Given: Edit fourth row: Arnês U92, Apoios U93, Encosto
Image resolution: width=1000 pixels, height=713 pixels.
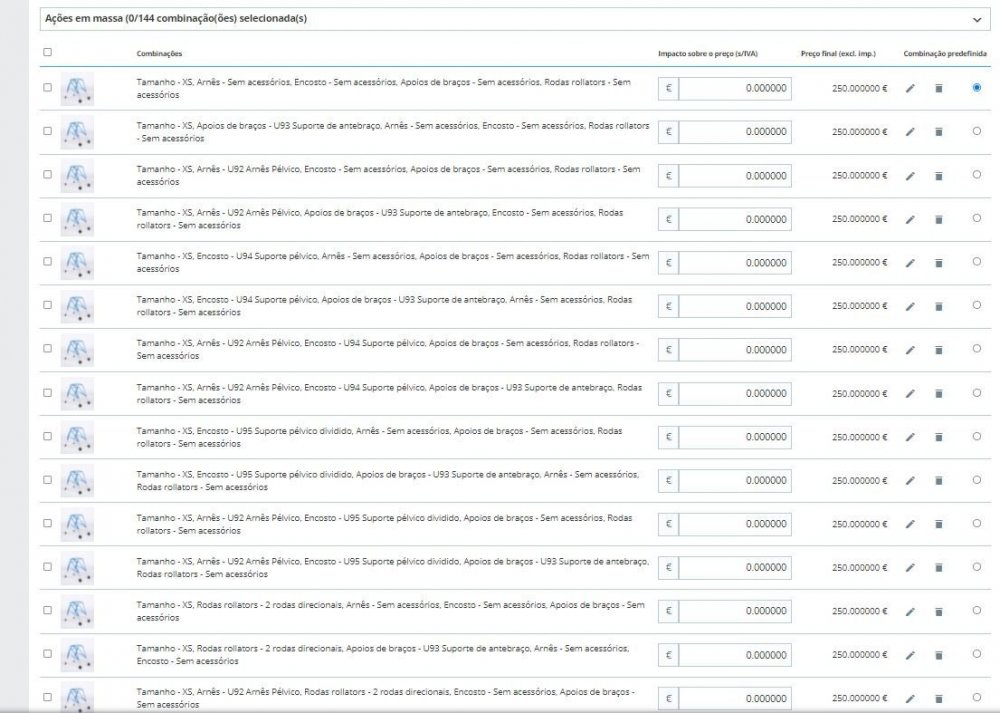Looking at the screenshot, I should point(910,219).
